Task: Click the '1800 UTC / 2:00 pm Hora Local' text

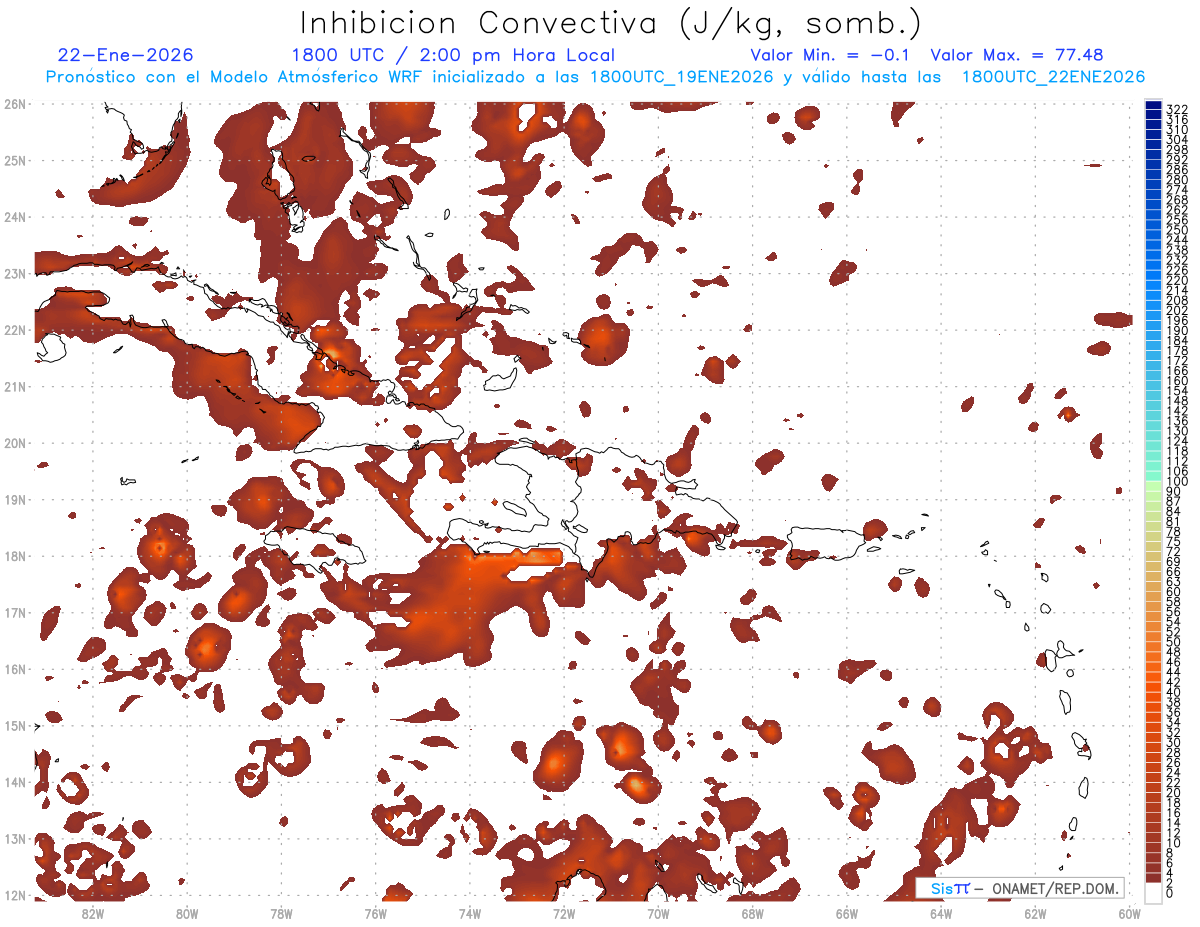Action: tap(453, 56)
